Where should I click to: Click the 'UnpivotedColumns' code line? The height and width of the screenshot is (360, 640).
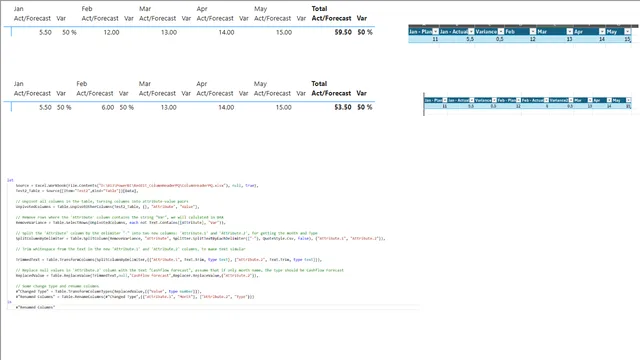tap(107, 207)
